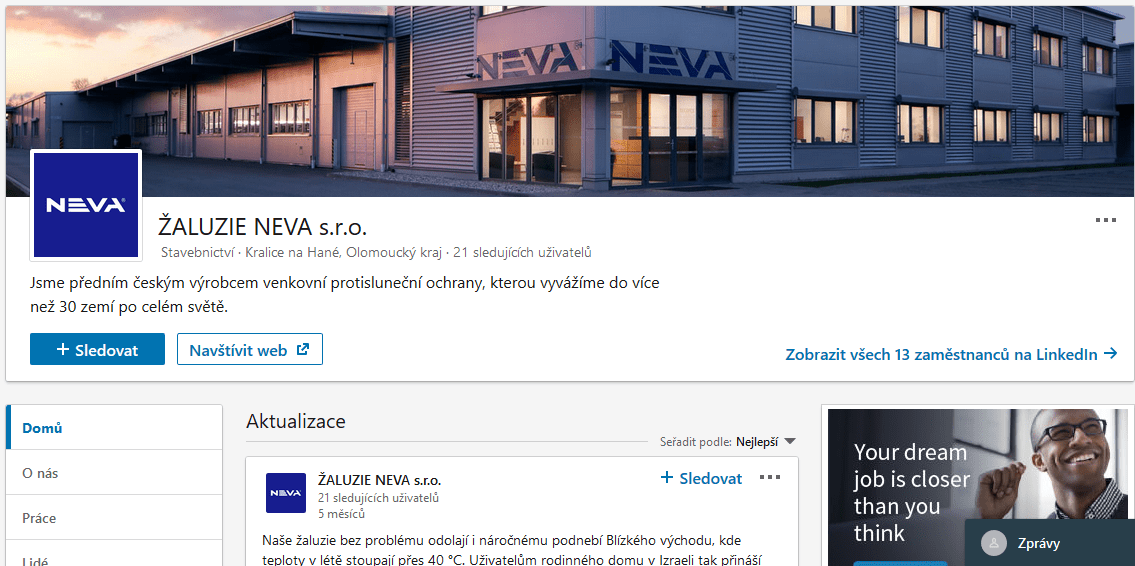
Task: Click the plus icon on the blue Sledovat button
Action: 63,350
